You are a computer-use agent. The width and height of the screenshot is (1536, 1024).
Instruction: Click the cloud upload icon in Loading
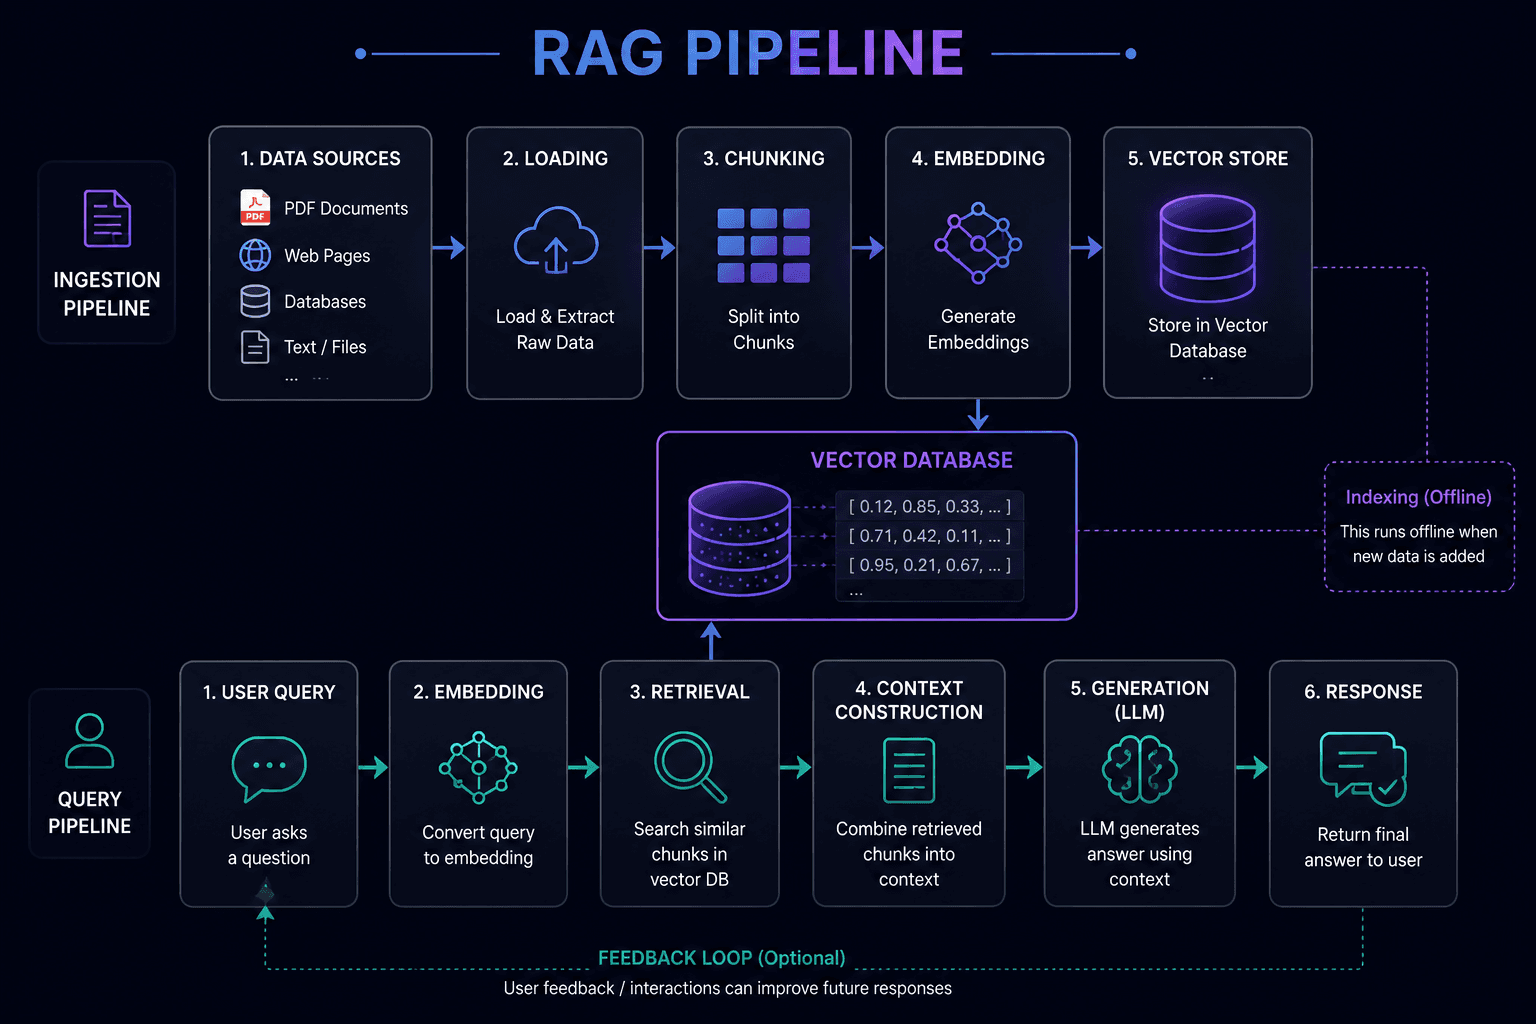556,240
